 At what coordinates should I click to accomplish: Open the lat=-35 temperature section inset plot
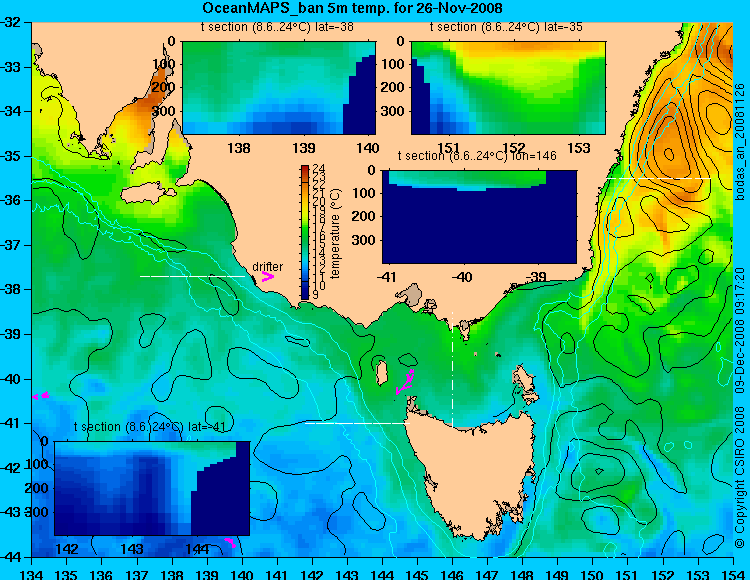[508, 88]
